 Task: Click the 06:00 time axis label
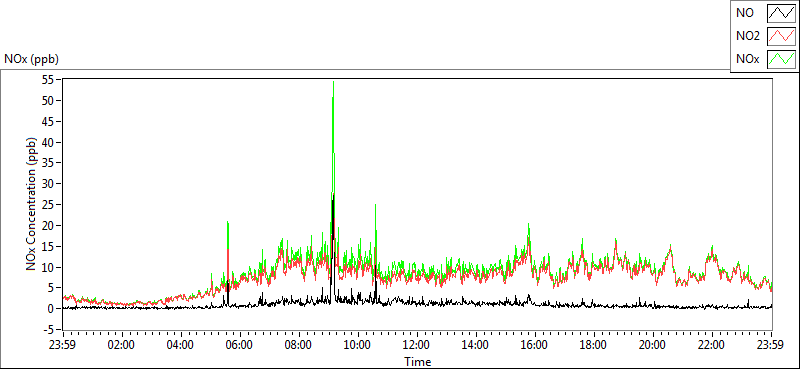(x=240, y=345)
